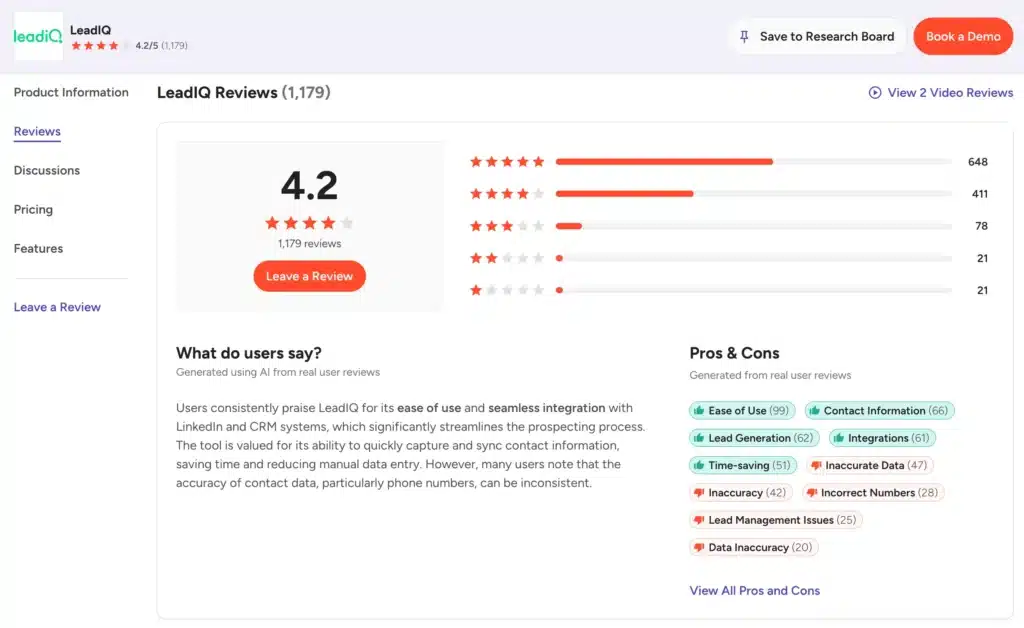Click the Inaccurate Data (47) tag
Image resolution: width=1024 pixels, height=628 pixels.
pos(870,465)
